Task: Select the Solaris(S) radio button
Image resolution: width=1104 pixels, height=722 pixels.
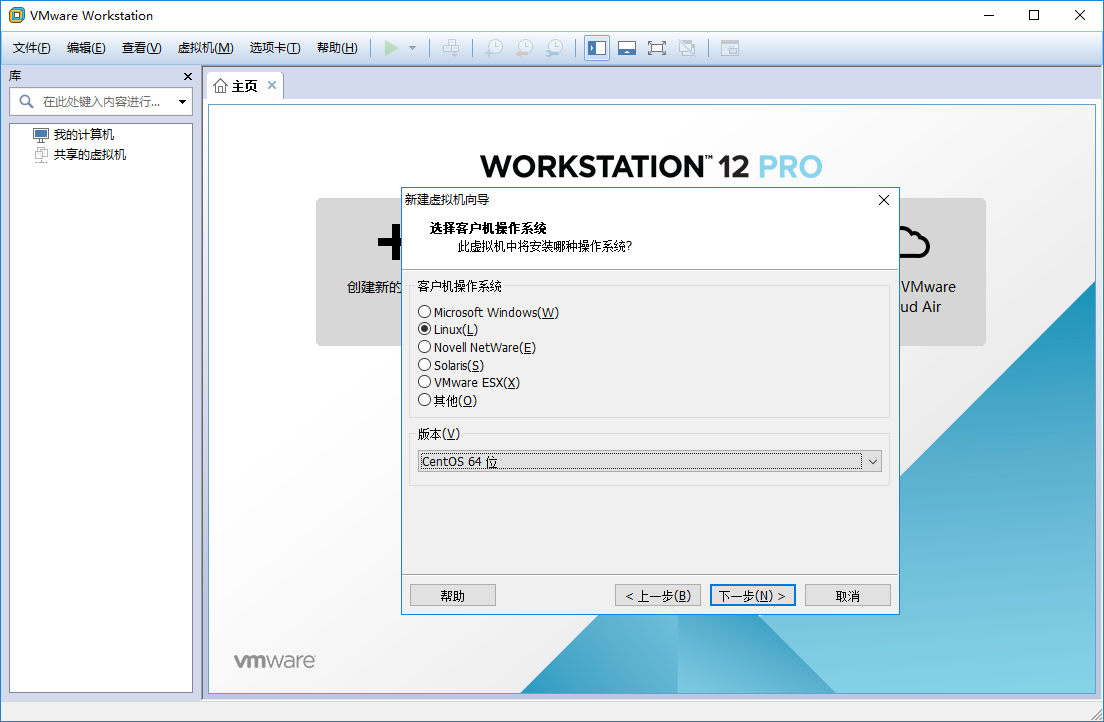Action: (x=424, y=364)
